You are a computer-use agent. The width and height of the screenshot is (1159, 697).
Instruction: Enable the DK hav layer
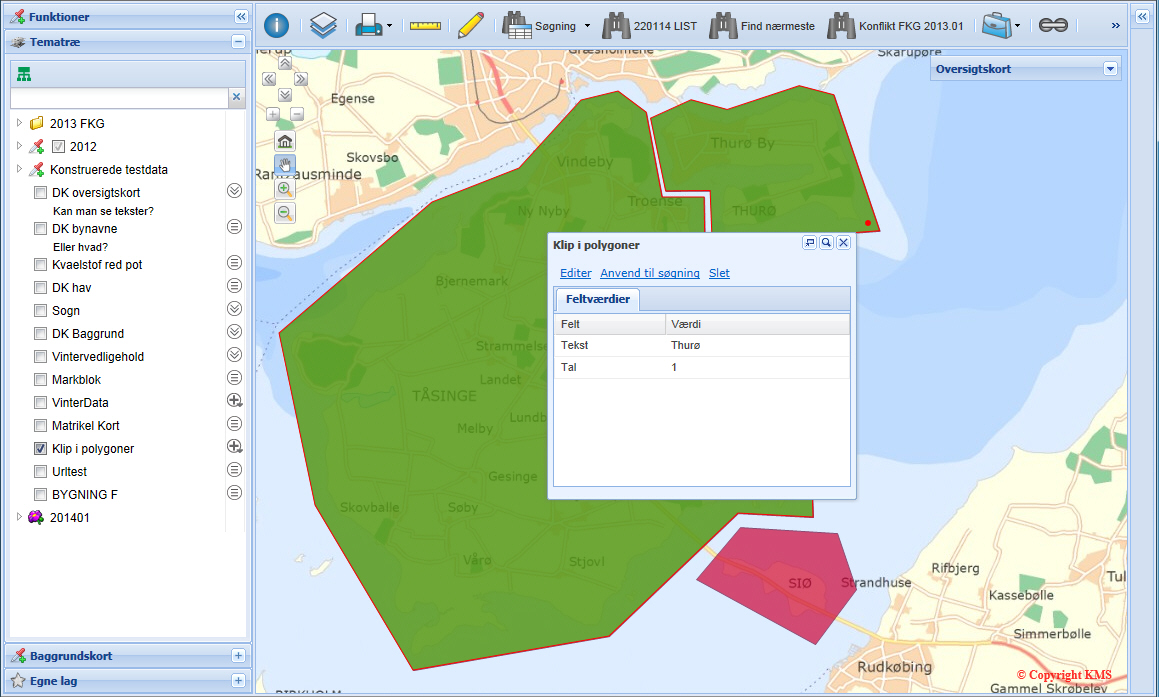(x=41, y=288)
